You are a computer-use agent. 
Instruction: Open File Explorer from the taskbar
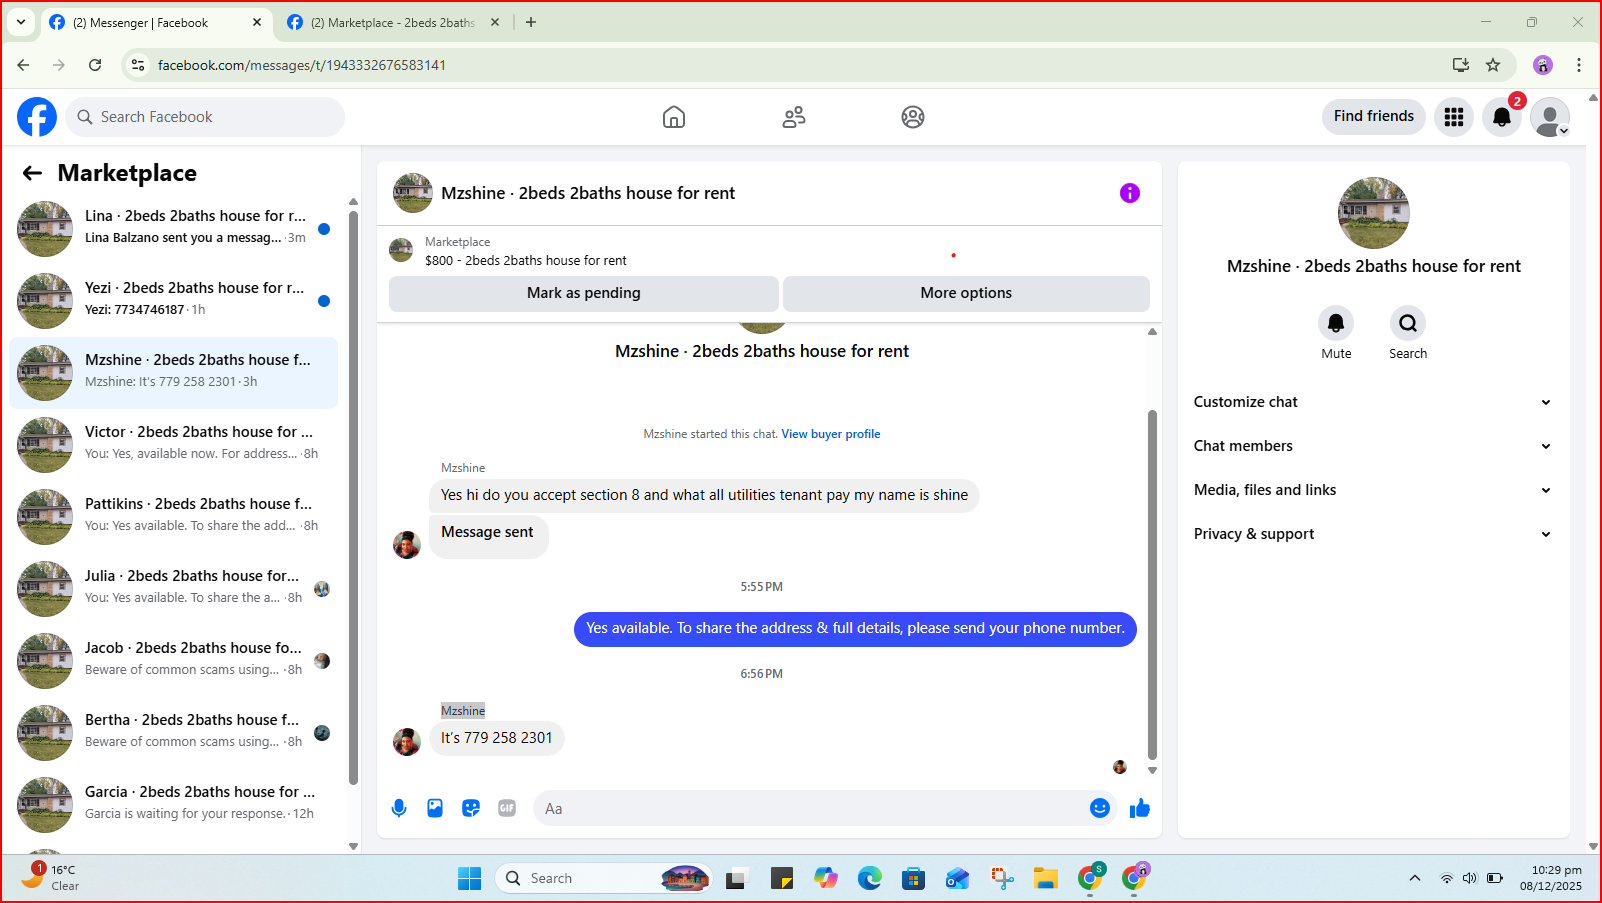(x=1046, y=878)
